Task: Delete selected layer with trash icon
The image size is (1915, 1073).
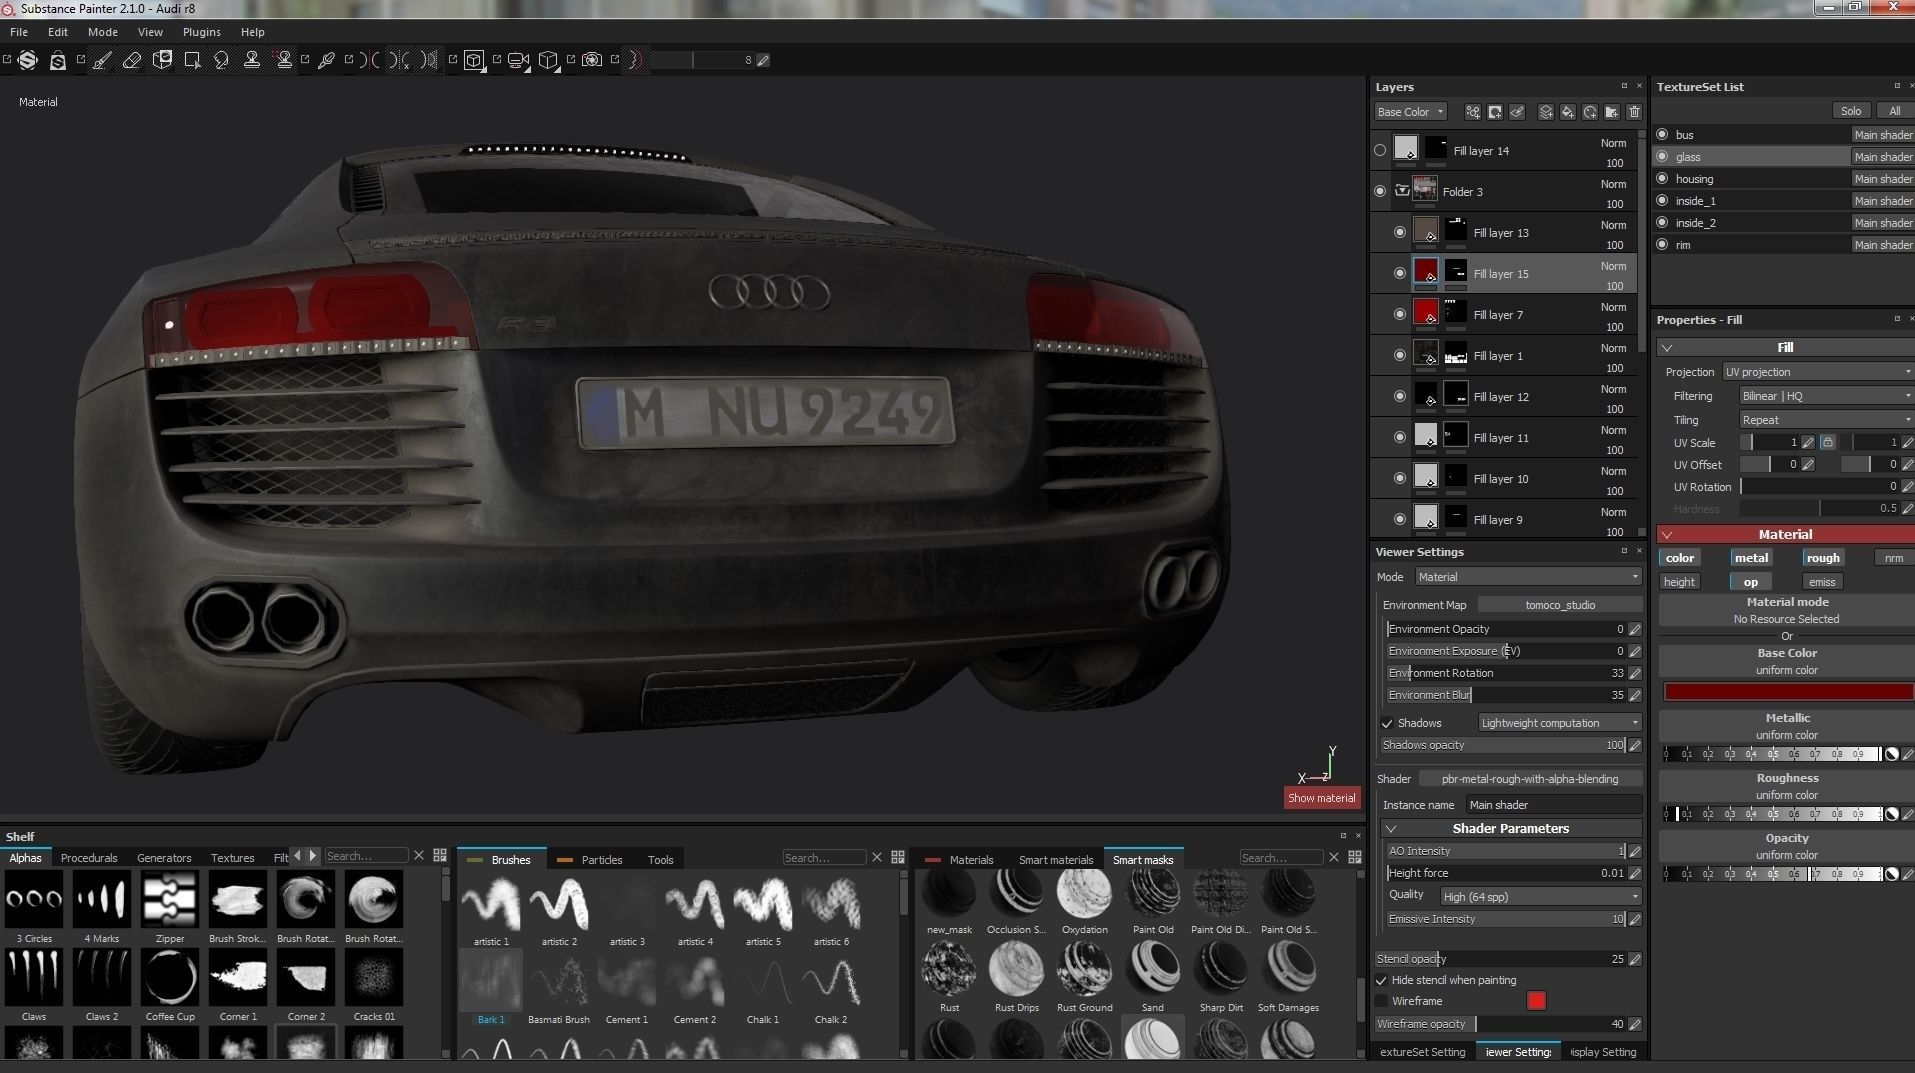Action: pos(1634,112)
